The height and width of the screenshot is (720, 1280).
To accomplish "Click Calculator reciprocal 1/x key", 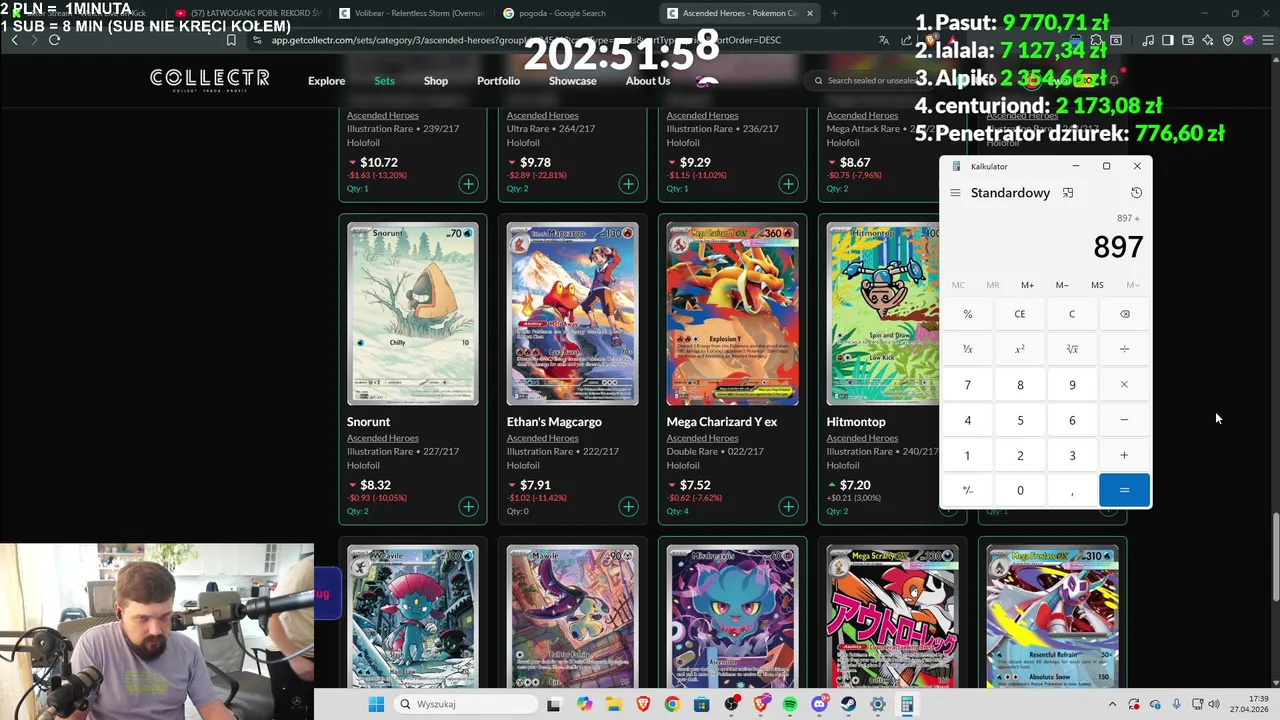I will [x=967, y=349].
